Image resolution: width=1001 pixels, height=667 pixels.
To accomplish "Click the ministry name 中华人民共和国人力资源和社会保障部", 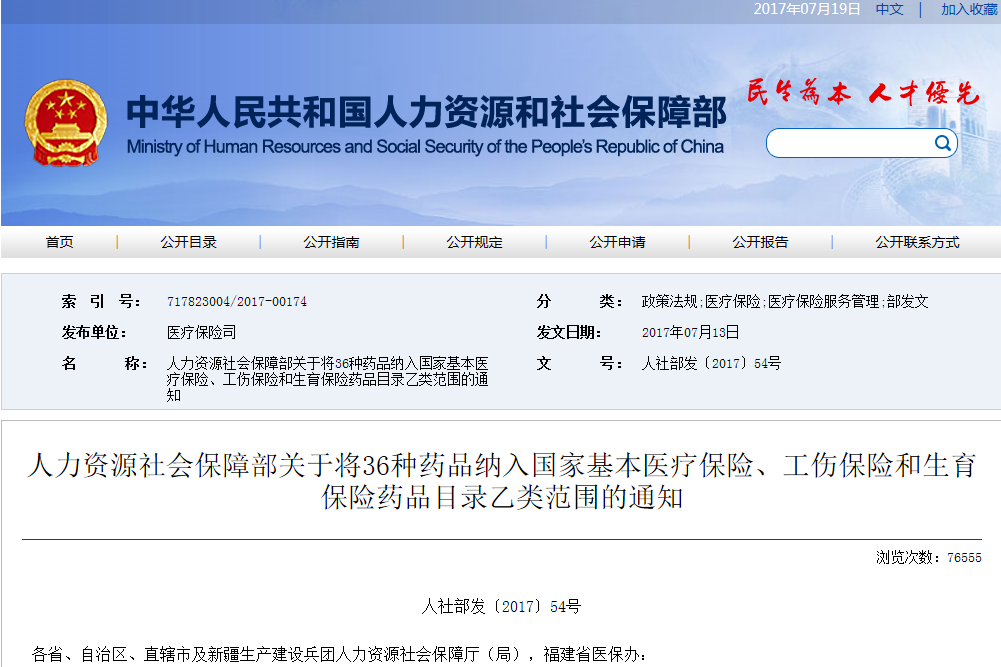I will [426, 112].
